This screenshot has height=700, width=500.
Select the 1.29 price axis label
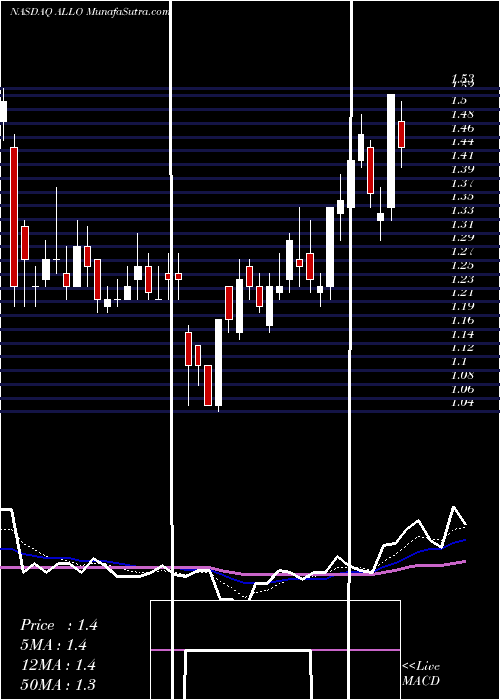pos(463,238)
